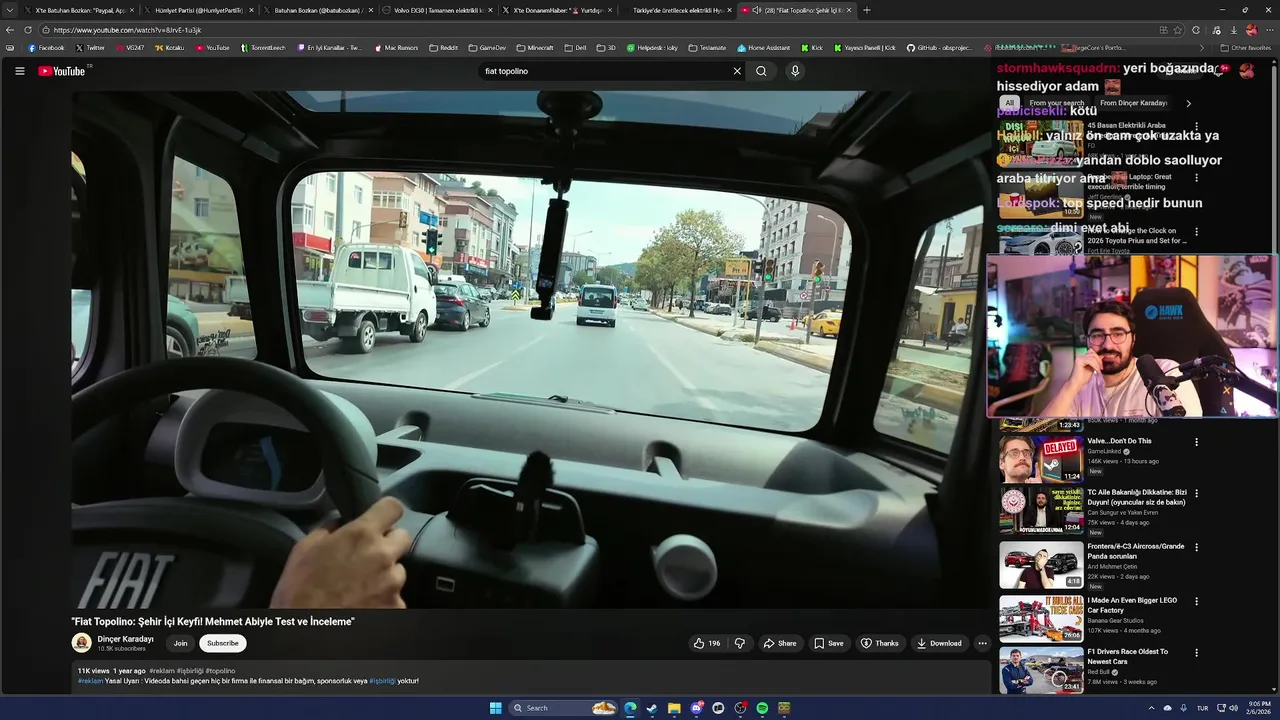The width and height of the screenshot is (1280, 720).
Task: Open the YouTube hamburger guide menu
Action: 19,71
